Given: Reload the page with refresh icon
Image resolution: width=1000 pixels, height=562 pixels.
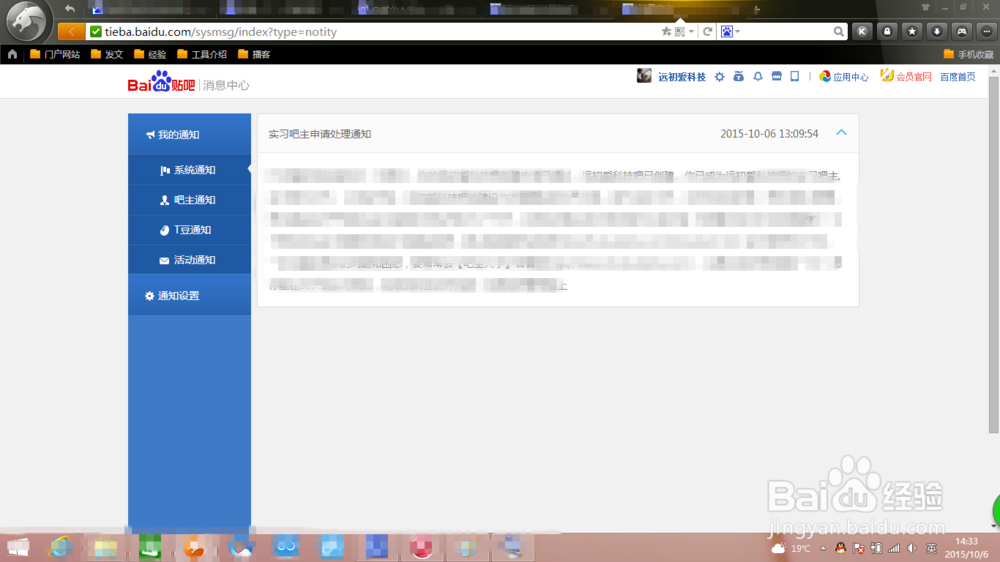Looking at the screenshot, I should click(x=707, y=31).
